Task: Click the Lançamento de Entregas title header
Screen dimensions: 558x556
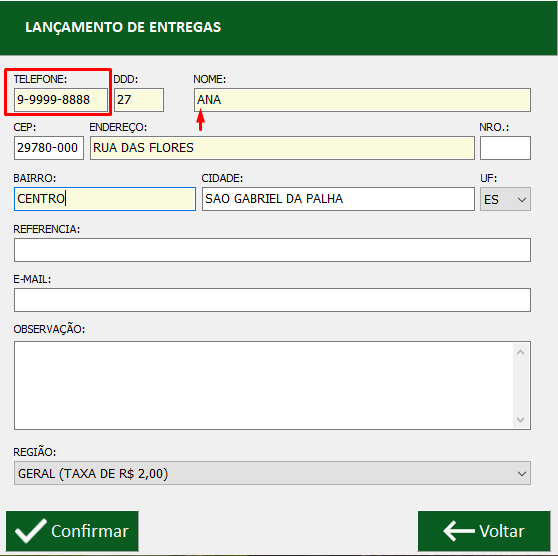Action: (123, 27)
